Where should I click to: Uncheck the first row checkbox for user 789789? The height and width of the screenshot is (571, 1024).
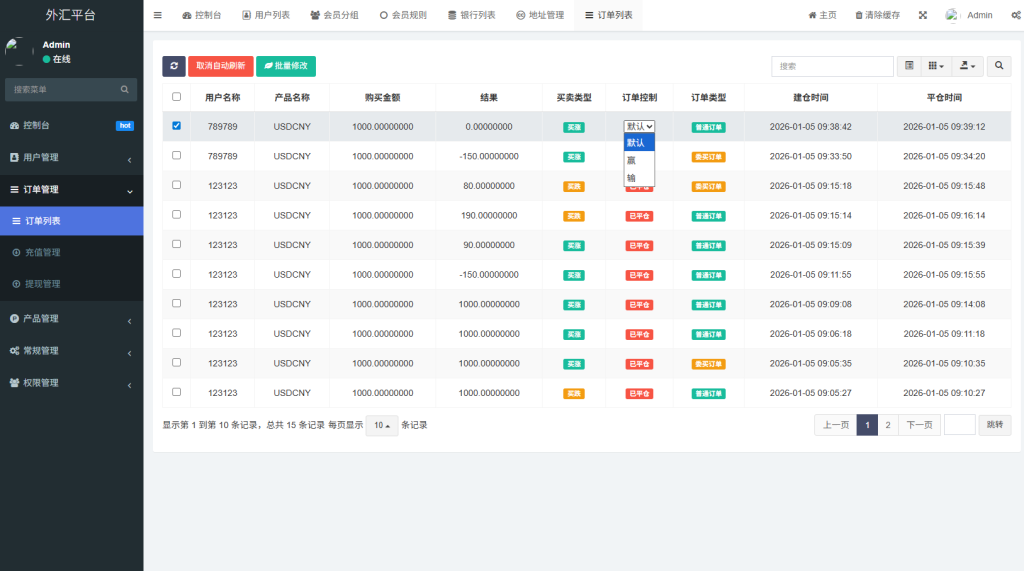[177, 126]
